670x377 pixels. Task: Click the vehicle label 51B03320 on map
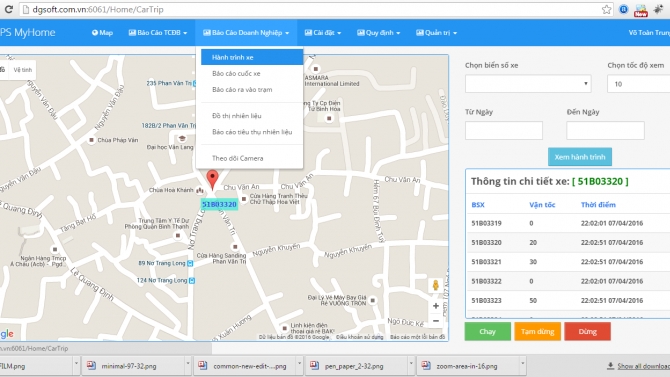[x=219, y=204]
